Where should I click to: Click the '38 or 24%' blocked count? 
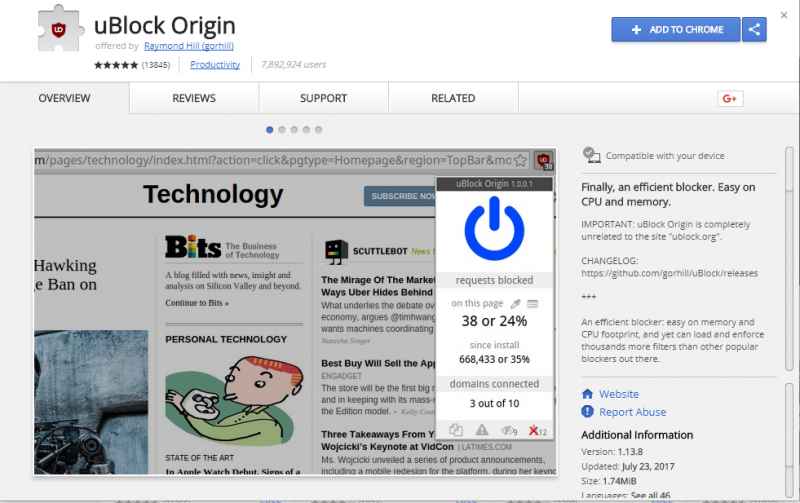(494, 321)
